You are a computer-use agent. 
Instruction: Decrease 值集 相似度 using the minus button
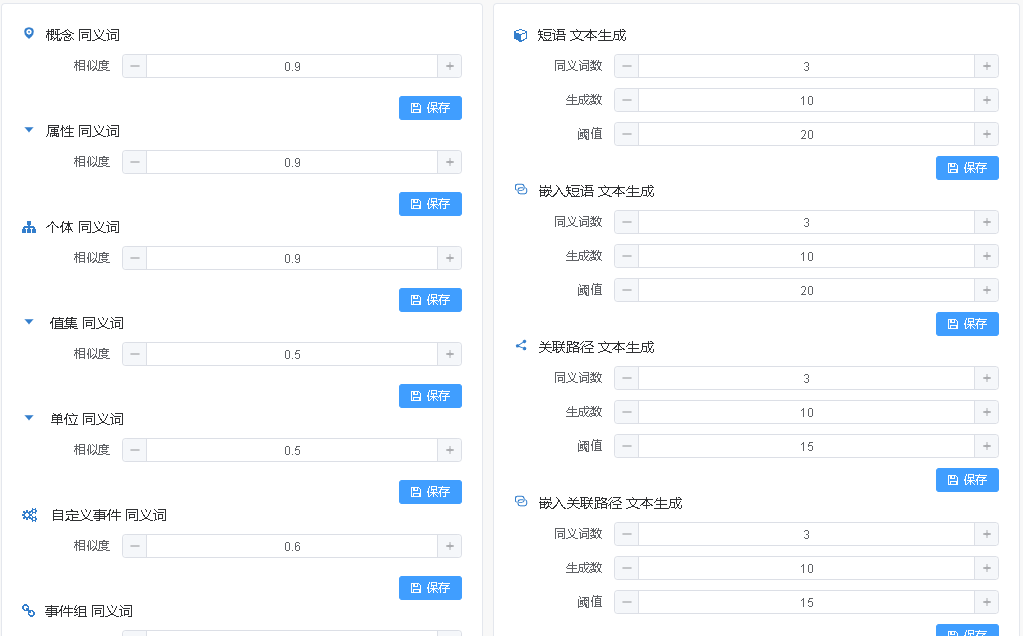tap(134, 353)
